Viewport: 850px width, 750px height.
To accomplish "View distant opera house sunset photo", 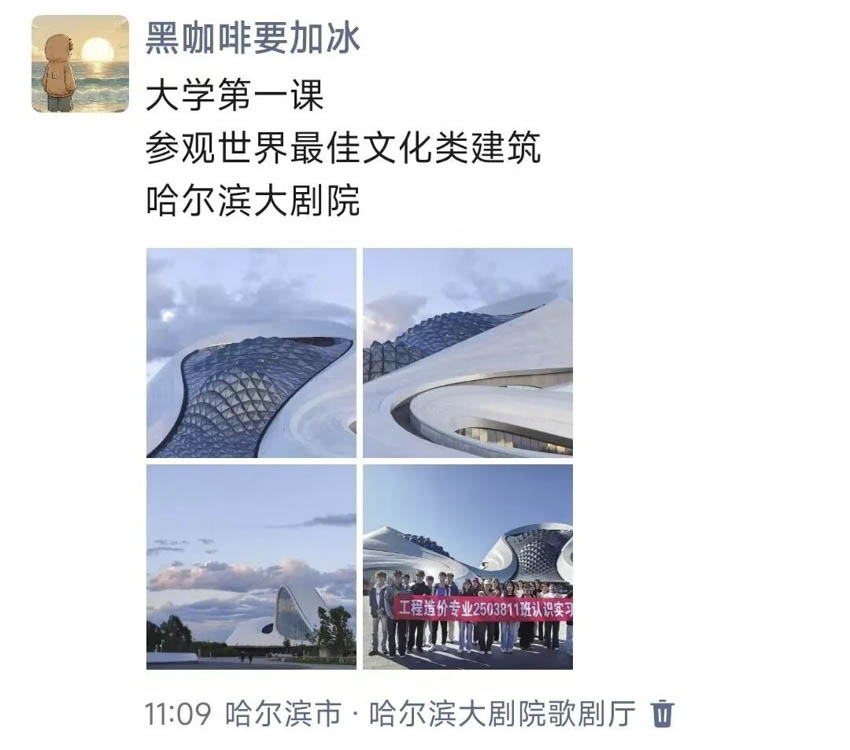I will (x=251, y=567).
